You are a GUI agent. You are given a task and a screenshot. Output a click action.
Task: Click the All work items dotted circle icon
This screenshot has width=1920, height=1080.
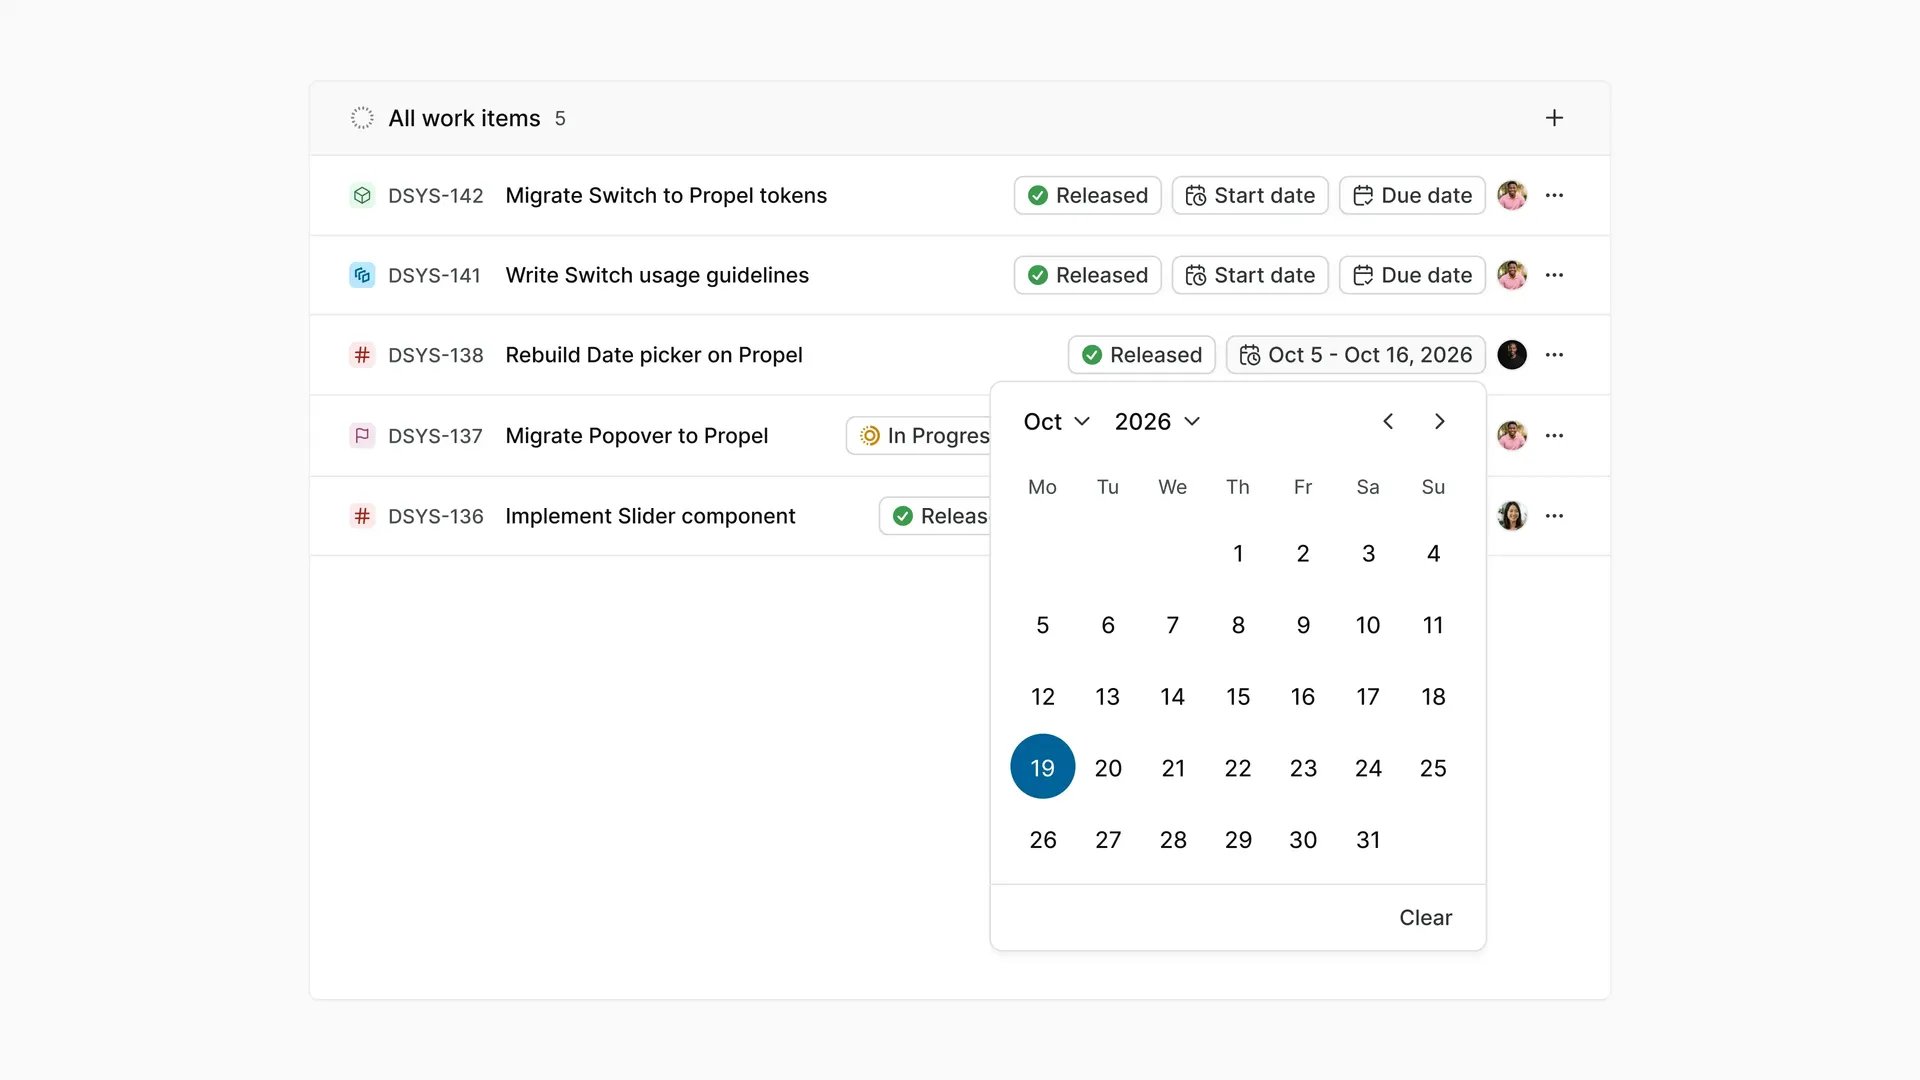[362, 118]
